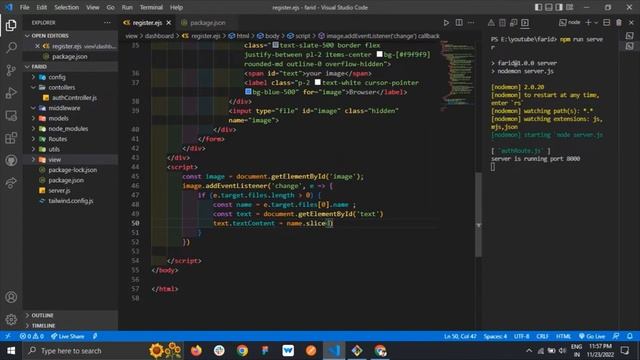Show the Problems panel warning icon
This screenshot has height=360, width=640.
click(x=491, y=23)
